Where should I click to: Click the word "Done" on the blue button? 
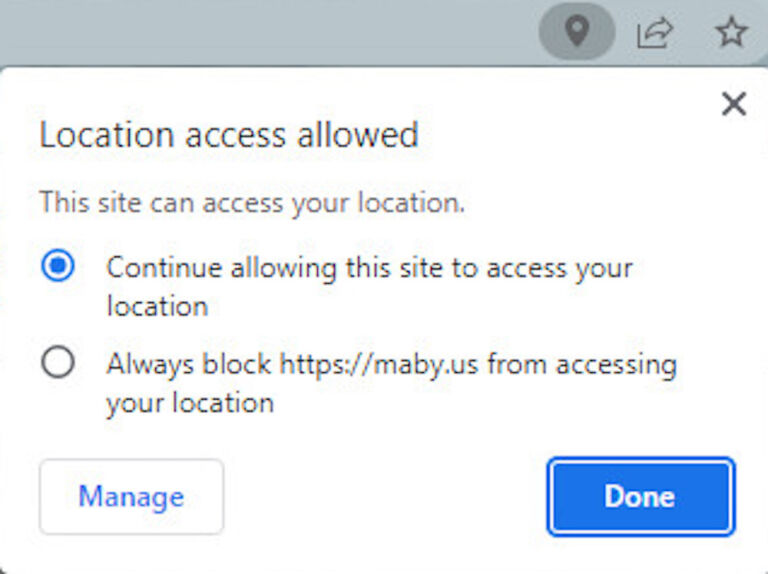pyautogui.click(x=640, y=496)
